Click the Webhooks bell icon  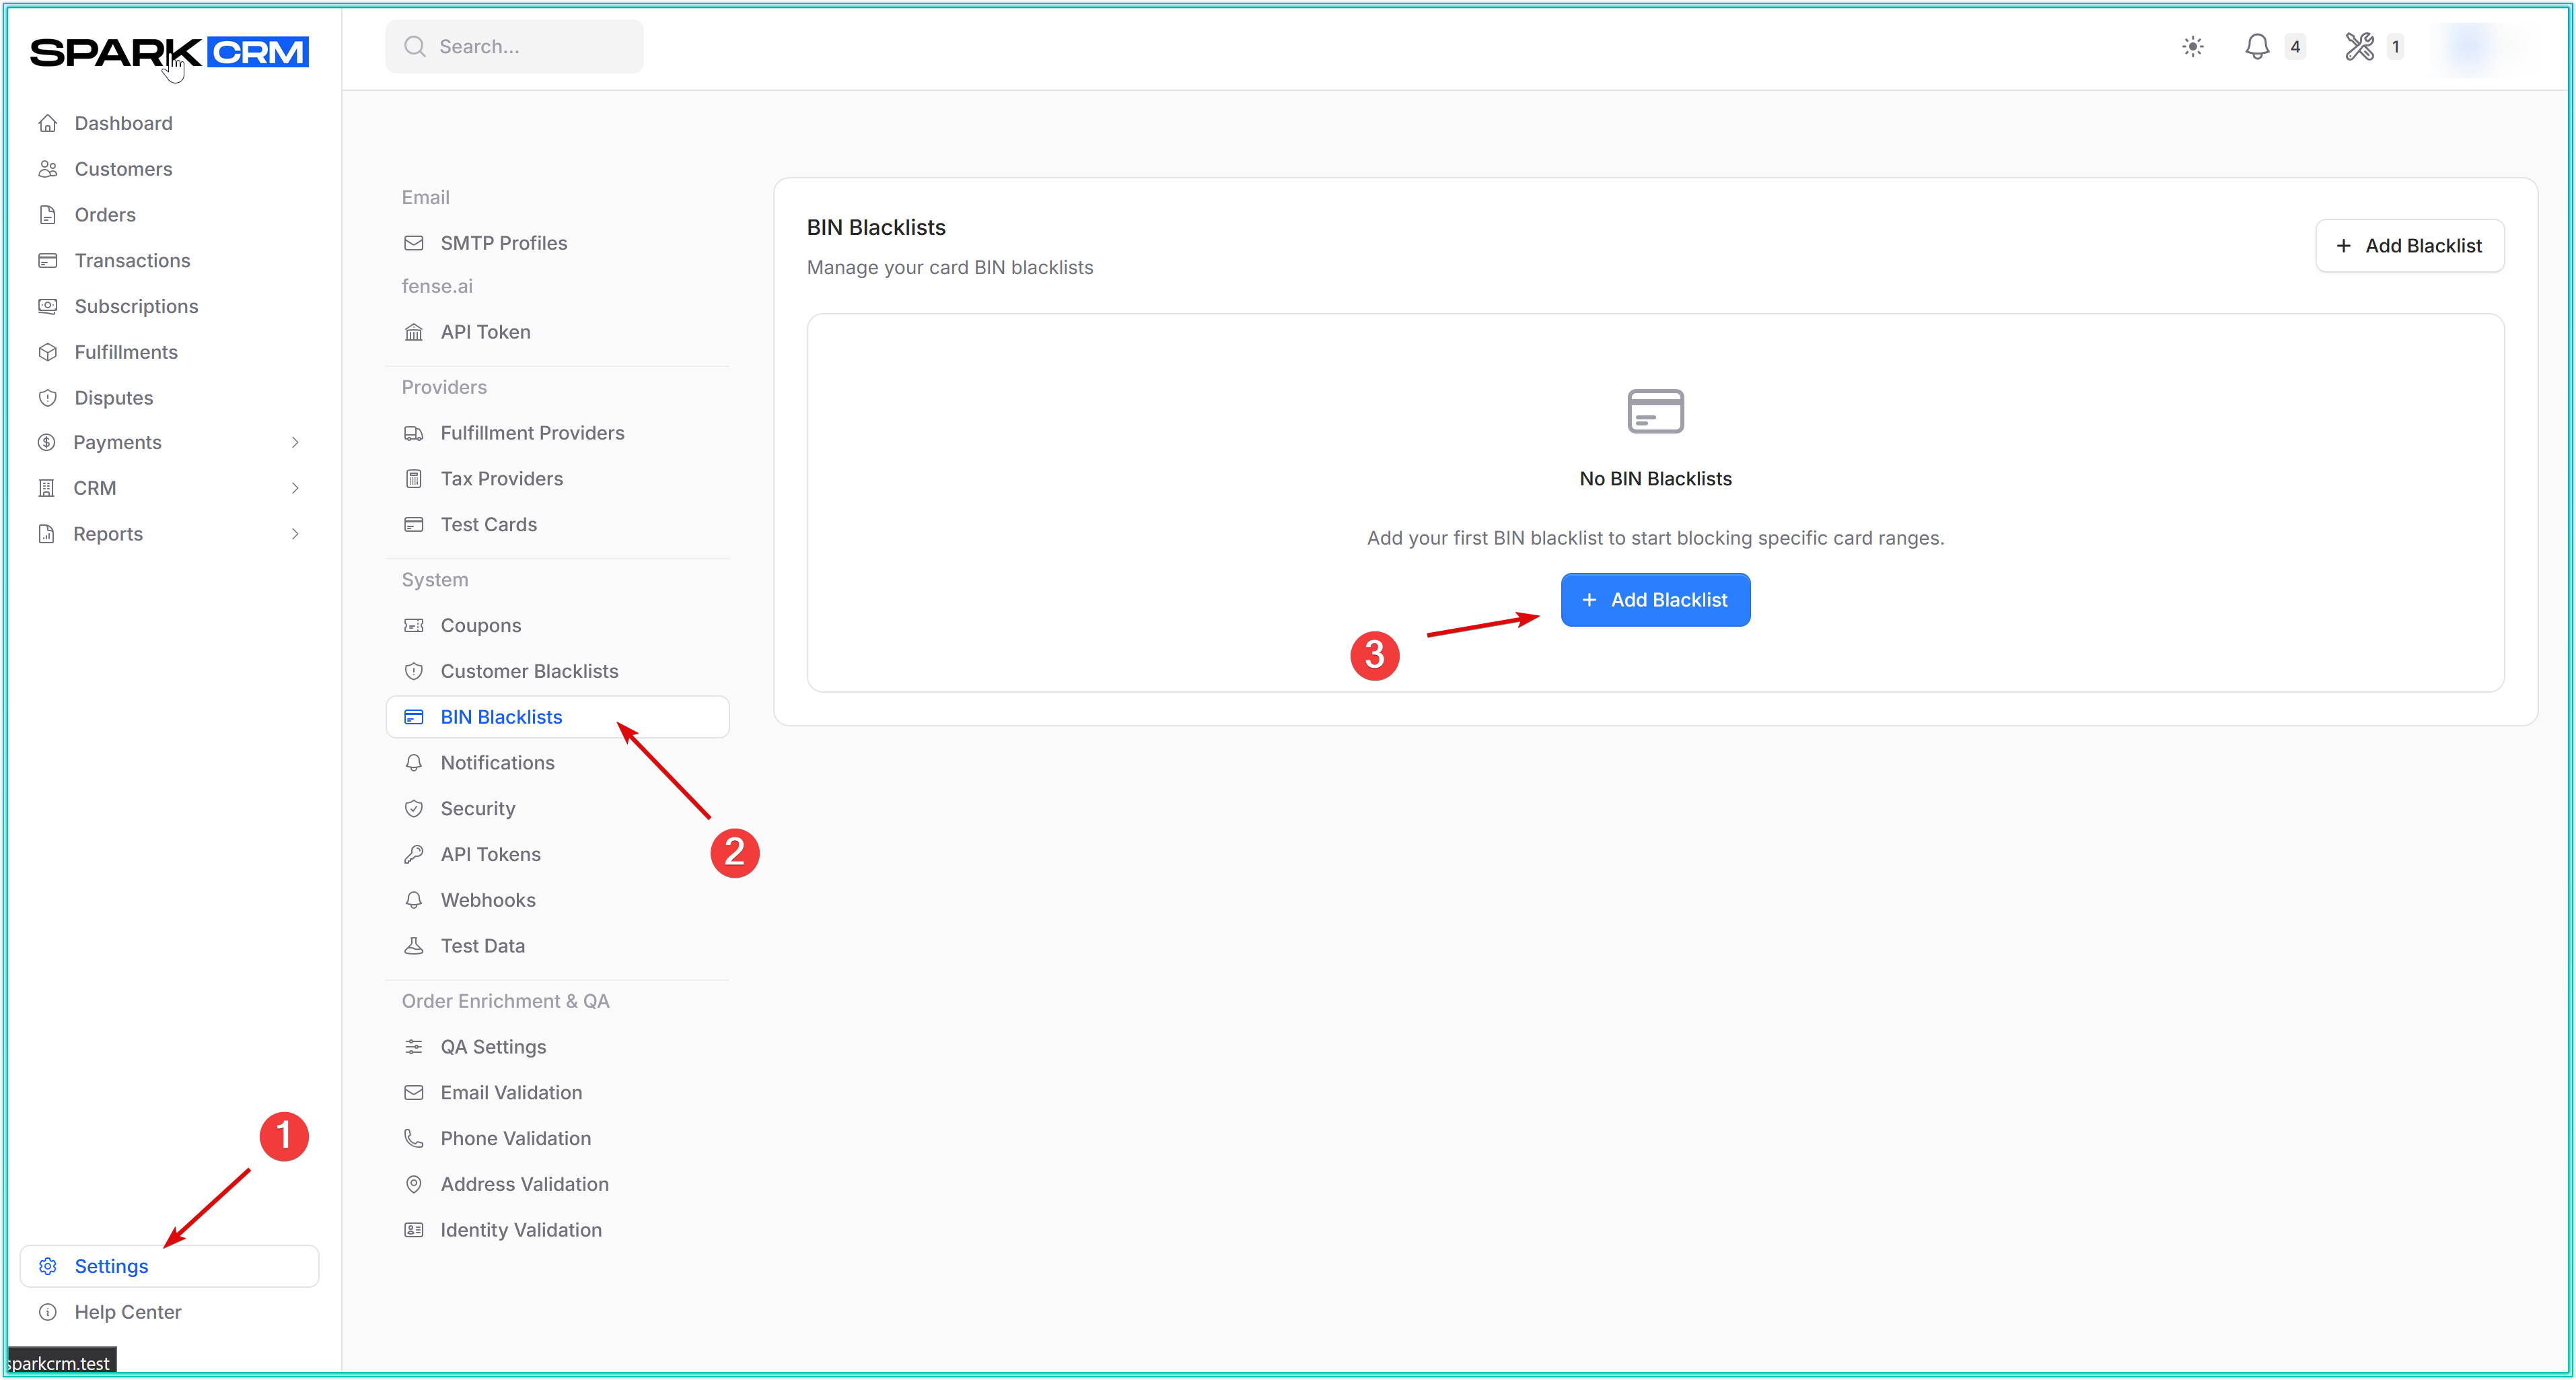[414, 900]
